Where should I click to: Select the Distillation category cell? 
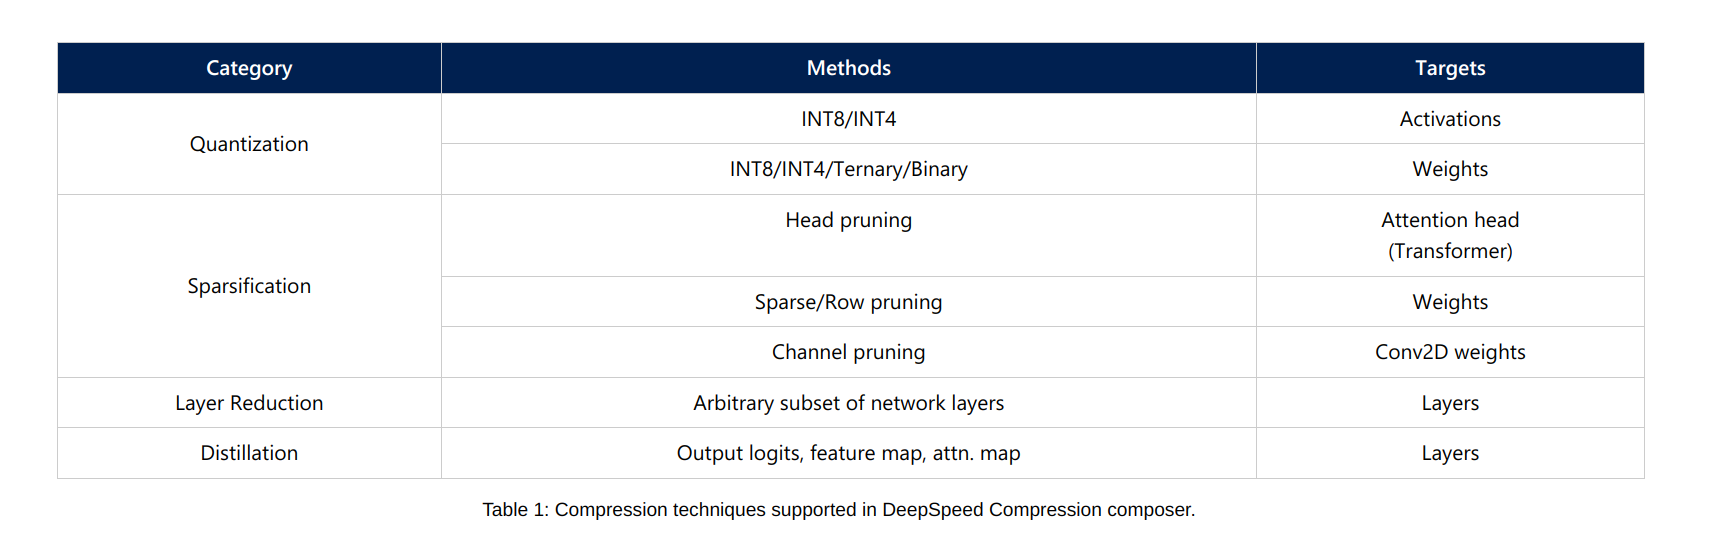[x=249, y=453]
